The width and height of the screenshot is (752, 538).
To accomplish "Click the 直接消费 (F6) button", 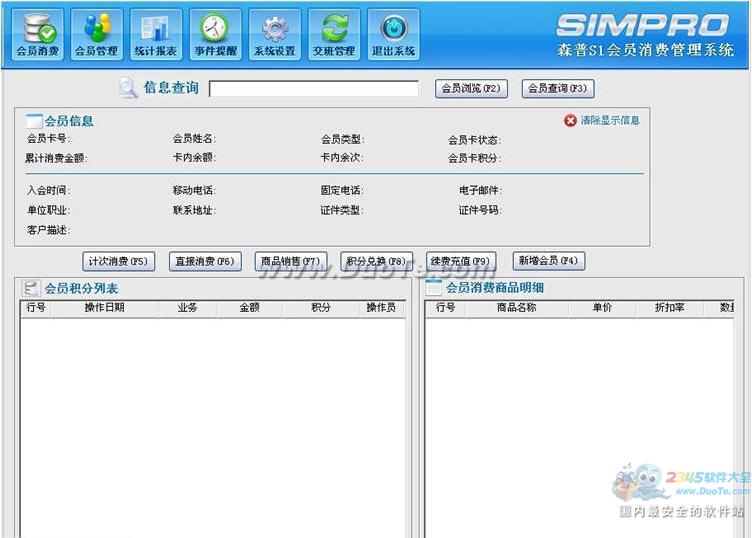I will pyautogui.click(x=205, y=261).
